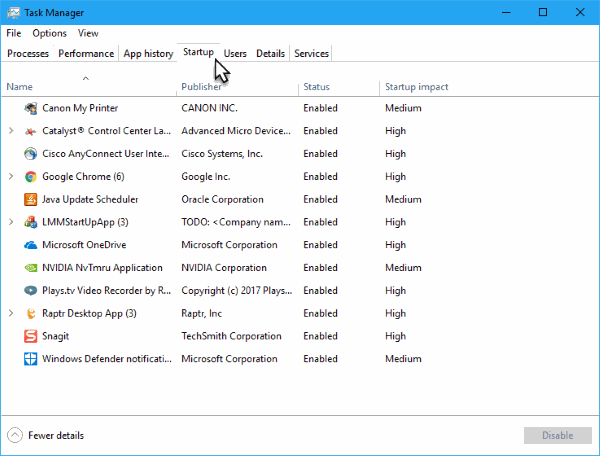Click High impact for Snagit
This screenshot has width=600, height=456.
[x=395, y=336]
